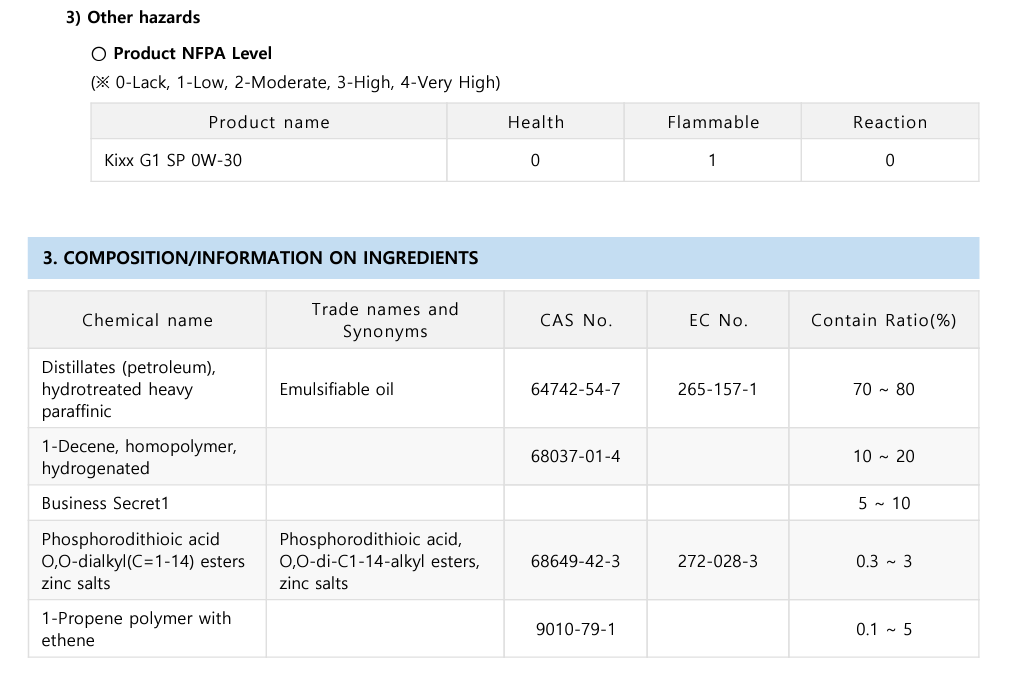Click the Contain Ratio(%) column header

[884, 320]
